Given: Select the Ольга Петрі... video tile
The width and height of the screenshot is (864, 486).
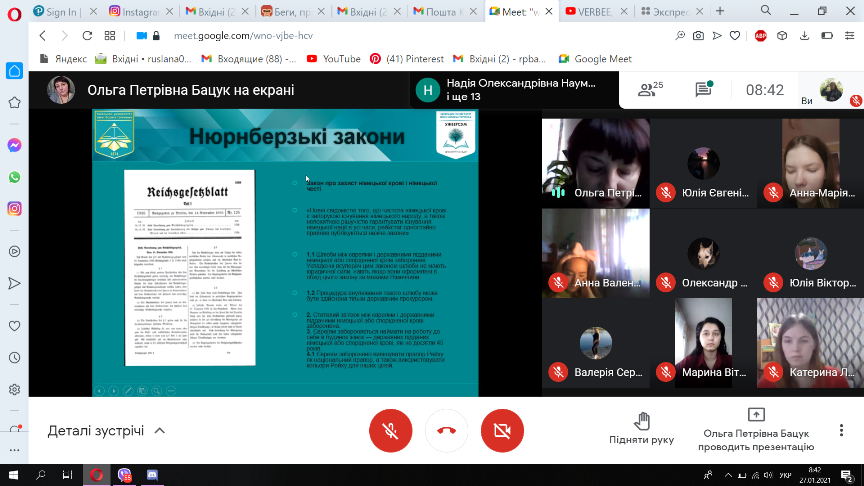Looking at the screenshot, I should pyautogui.click(x=596, y=163).
